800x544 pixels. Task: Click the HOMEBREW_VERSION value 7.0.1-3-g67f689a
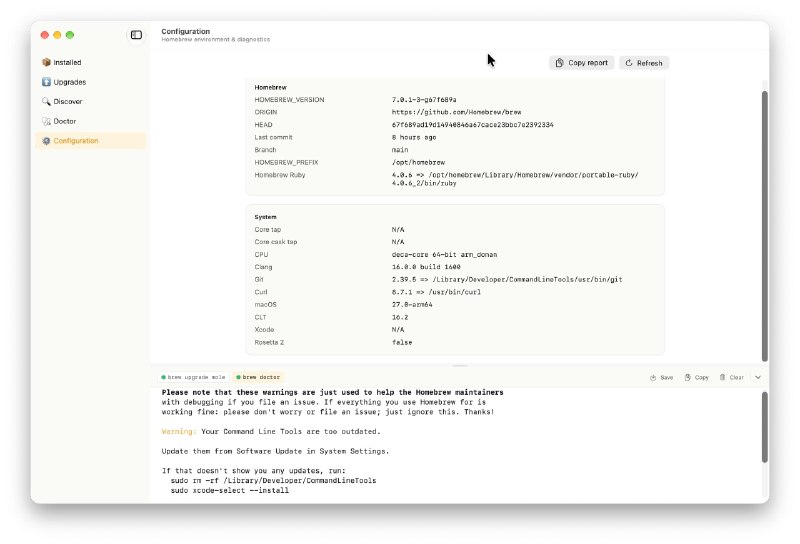(x=424, y=100)
